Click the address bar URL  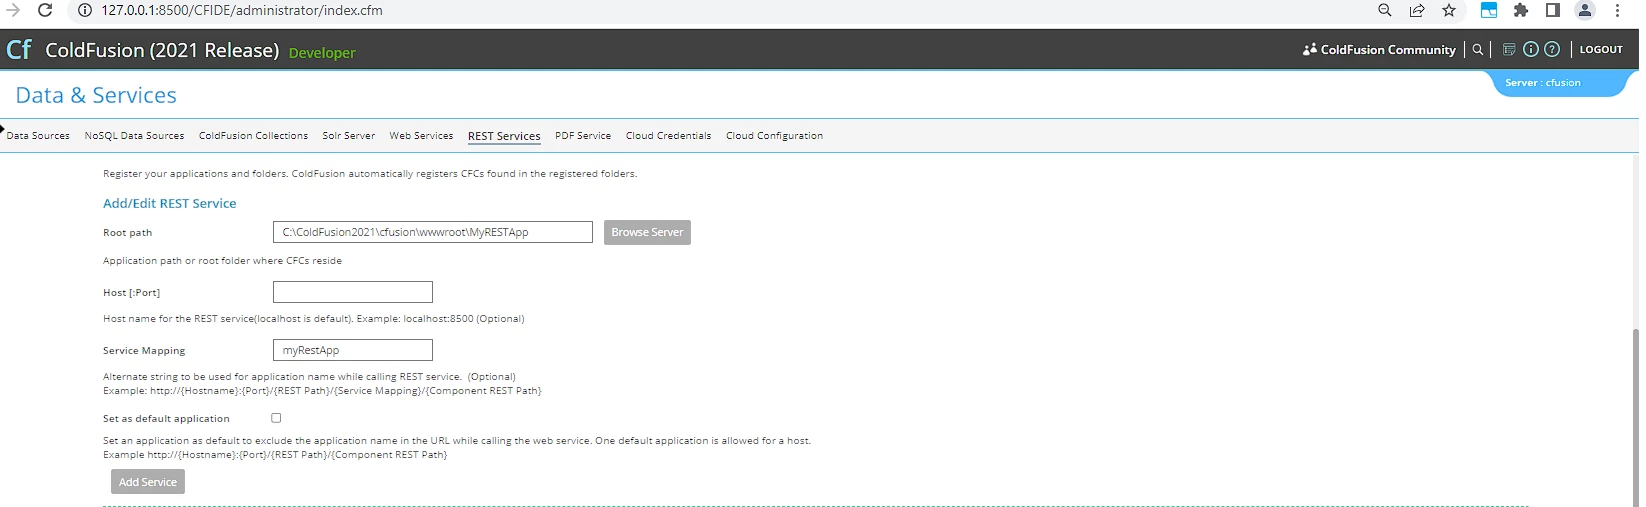pos(242,10)
